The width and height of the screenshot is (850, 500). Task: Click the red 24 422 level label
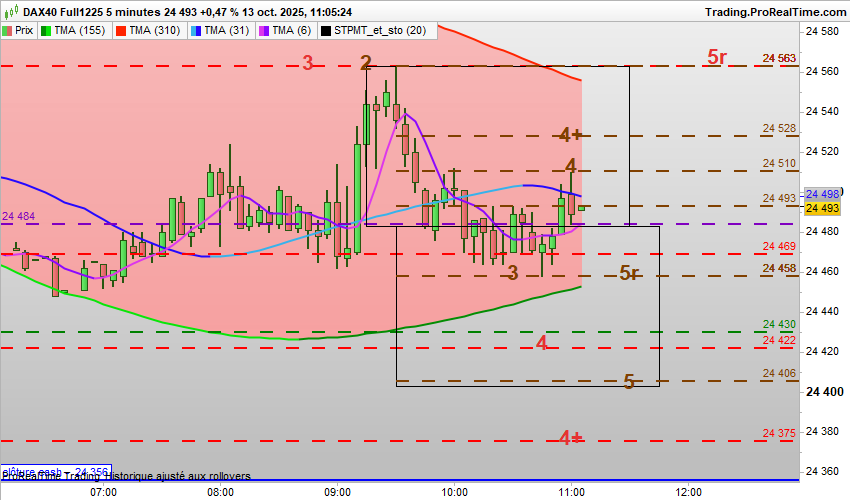(779, 341)
